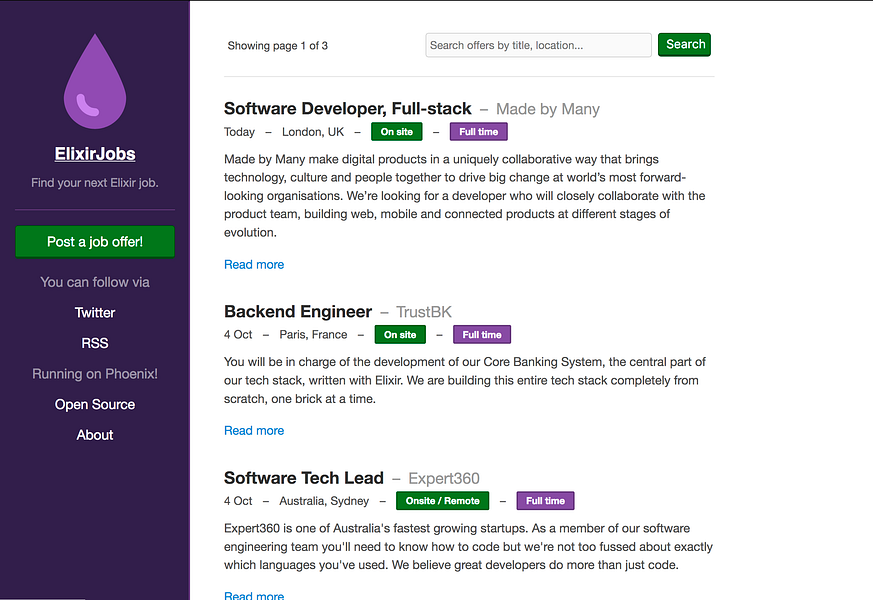Select the Onsite / Remote badge on Expert360 job
The width and height of the screenshot is (873, 600).
[442, 500]
